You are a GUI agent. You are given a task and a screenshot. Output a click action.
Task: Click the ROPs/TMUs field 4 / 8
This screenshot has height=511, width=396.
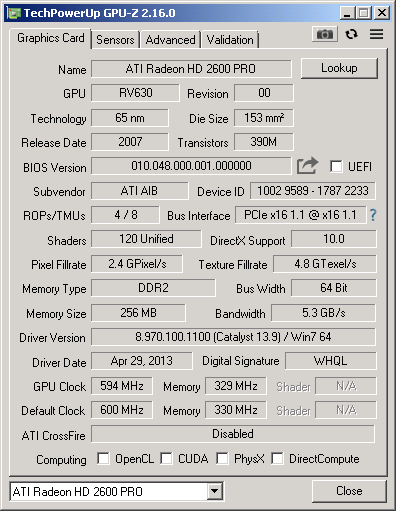coord(125,215)
